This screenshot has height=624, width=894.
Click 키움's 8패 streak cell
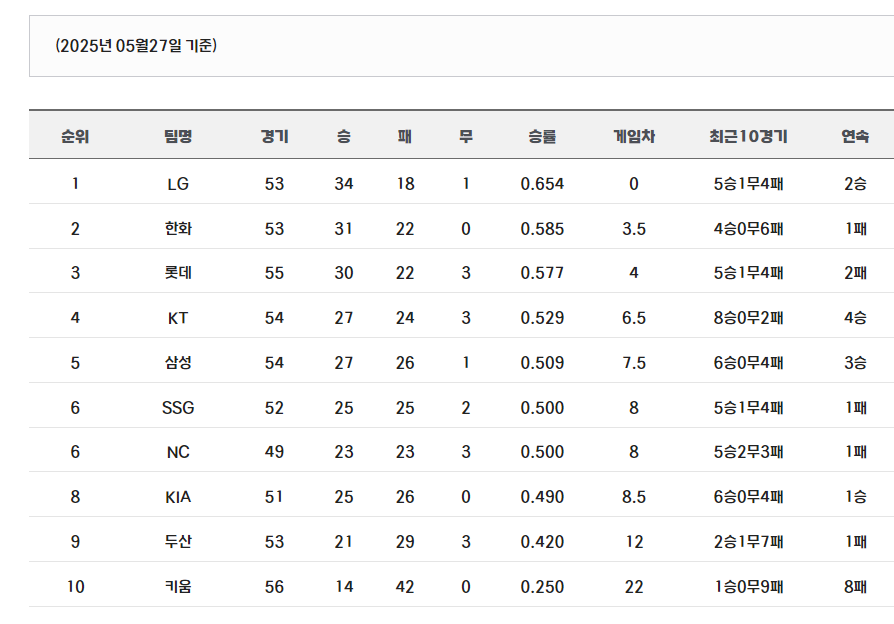855,586
